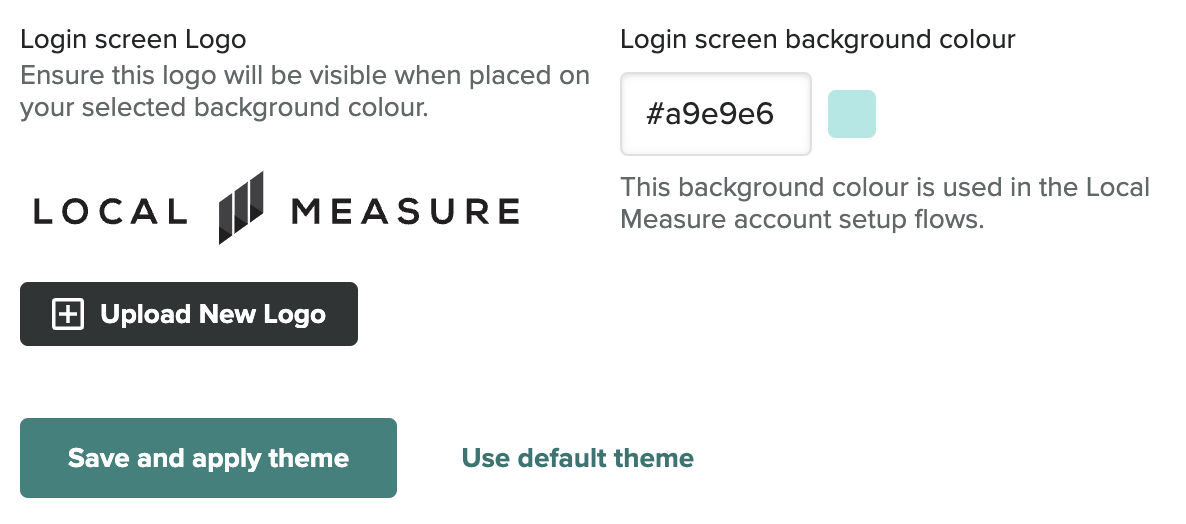Click the 'Ensure this logo will be visible' text
The width and height of the screenshot is (1186, 524).
click(304, 76)
